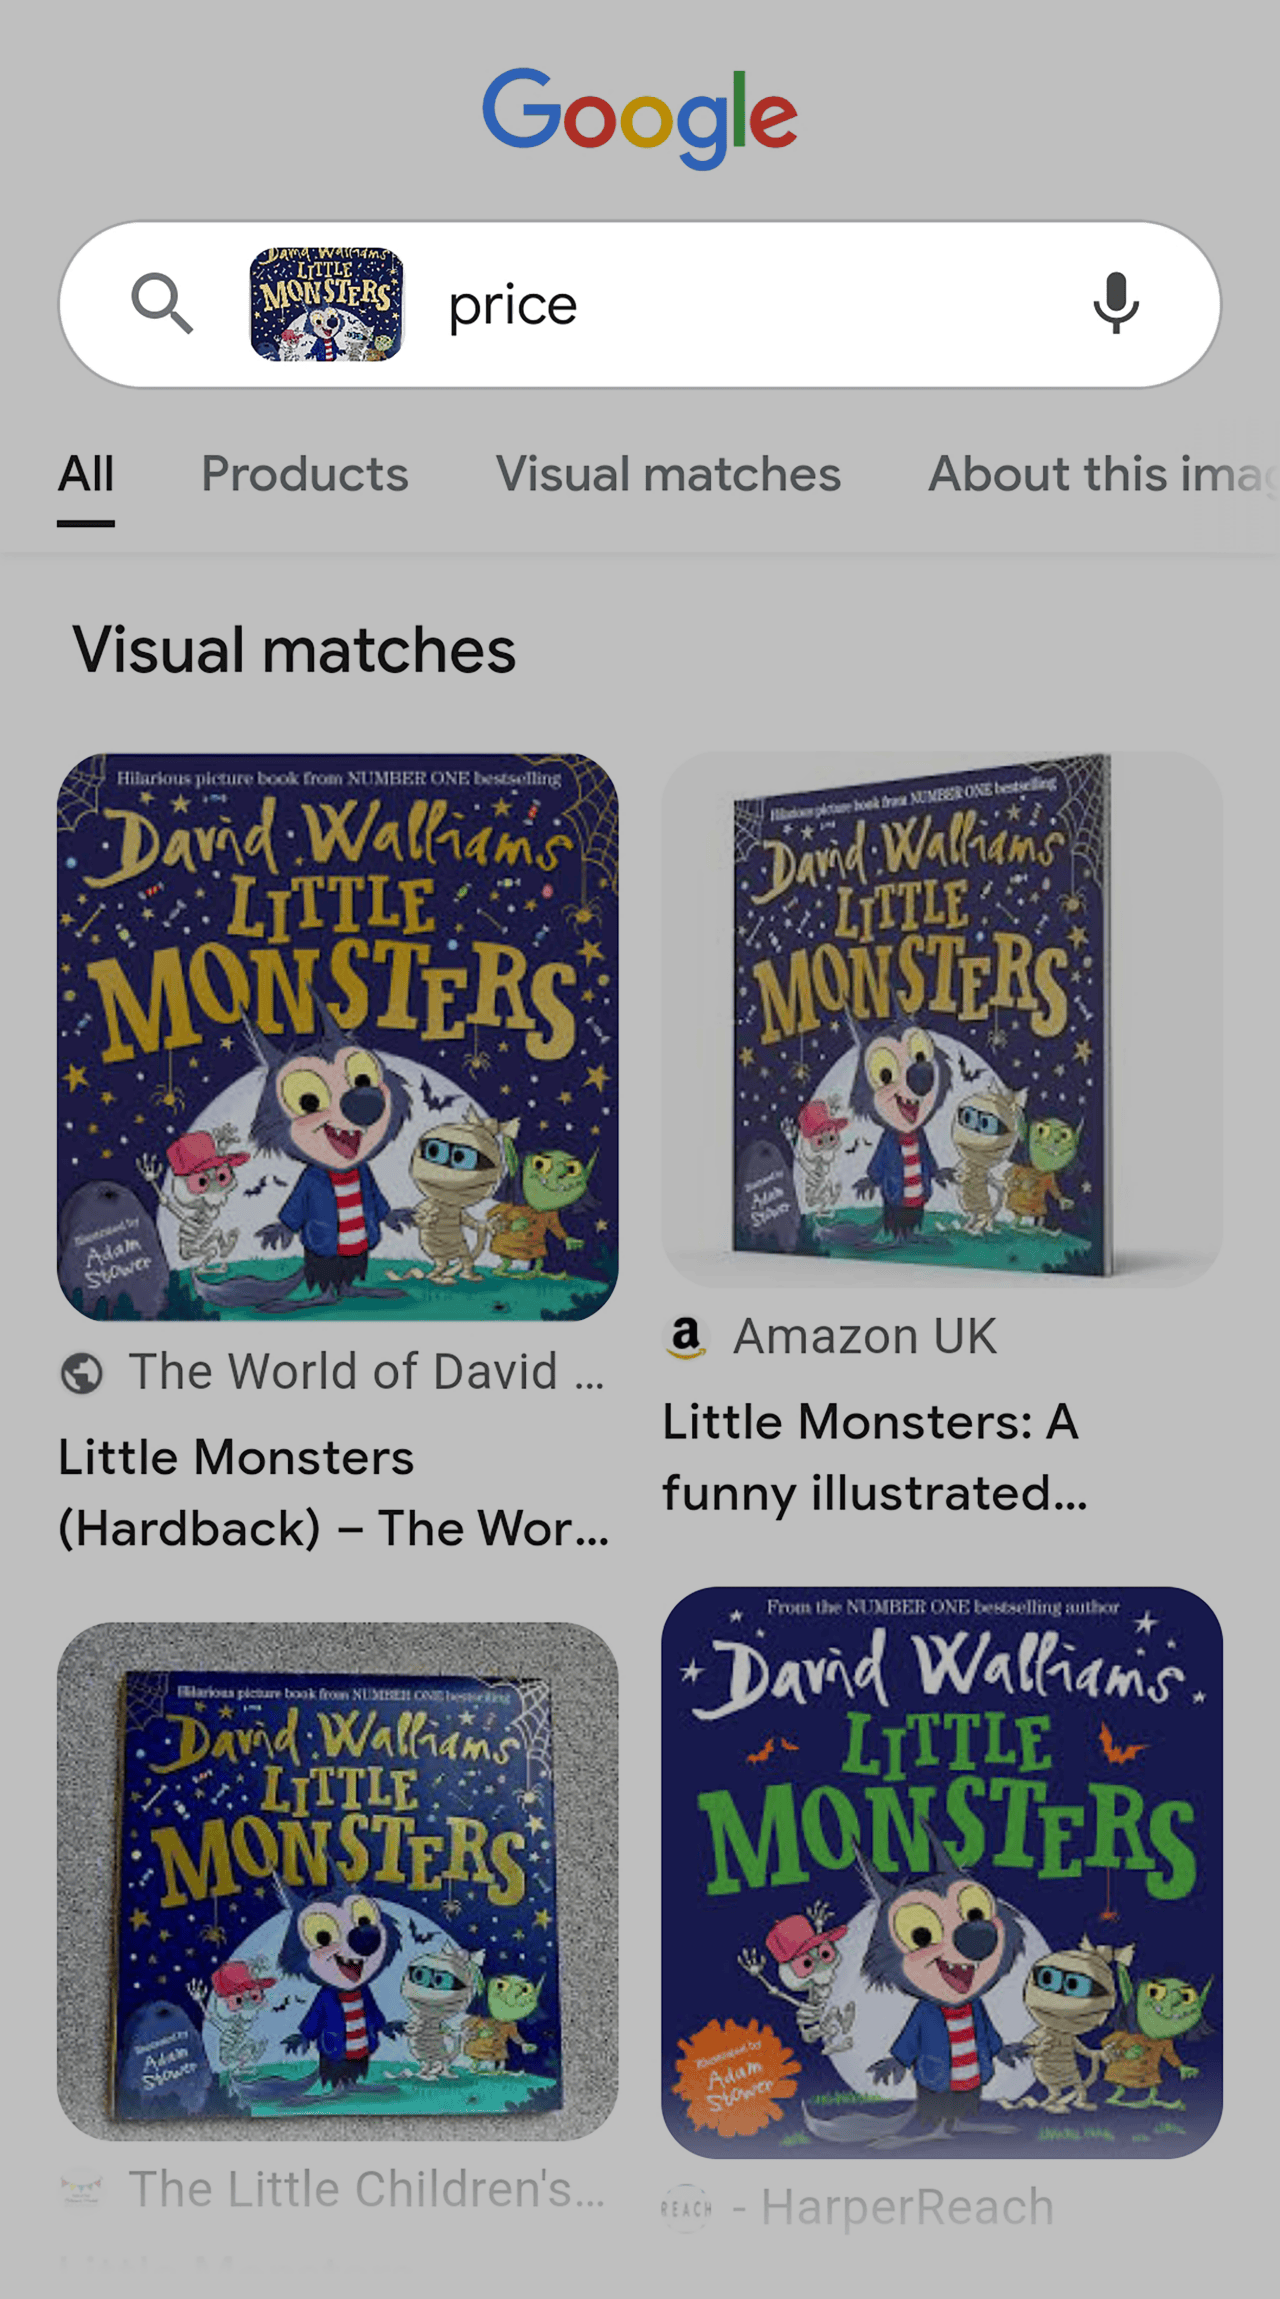Image resolution: width=1280 pixels, height=2299 pixels.
Task: Tap the globe icon beside The World of David
Action: click(x=82, y=1373)
